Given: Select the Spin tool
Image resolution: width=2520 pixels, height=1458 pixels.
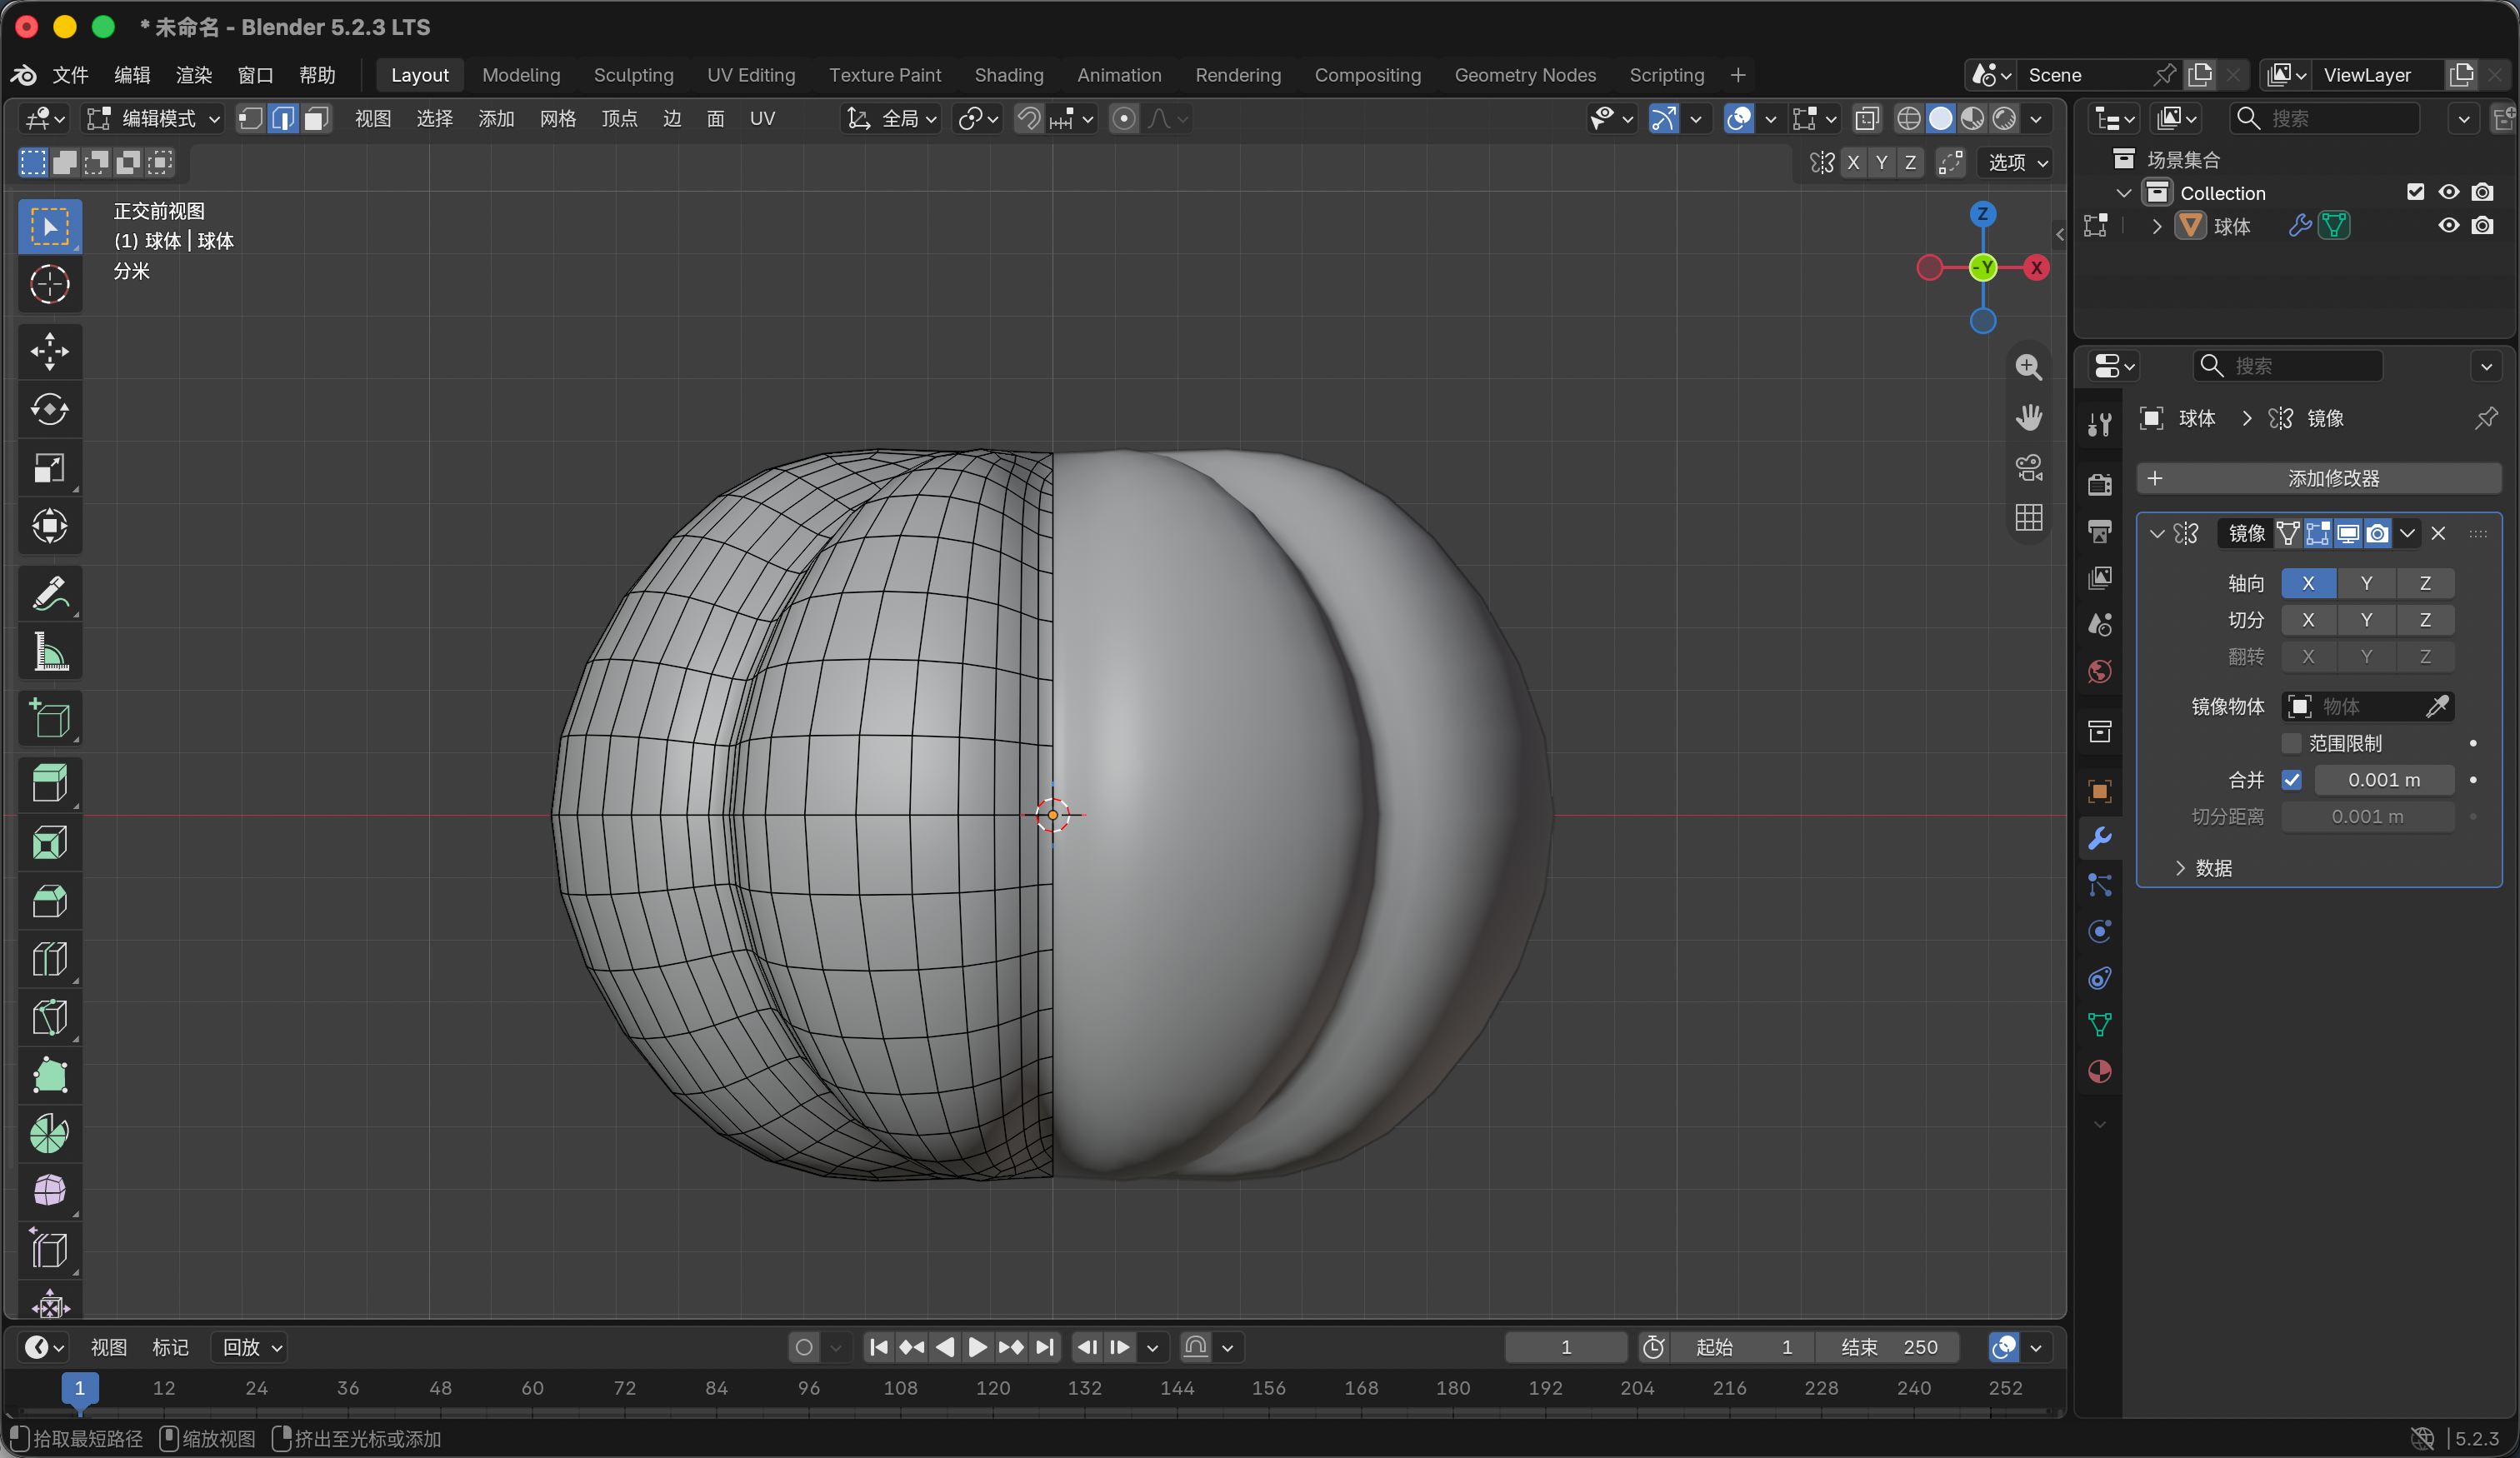Looking at the screenshot, I should point(49,1133).
